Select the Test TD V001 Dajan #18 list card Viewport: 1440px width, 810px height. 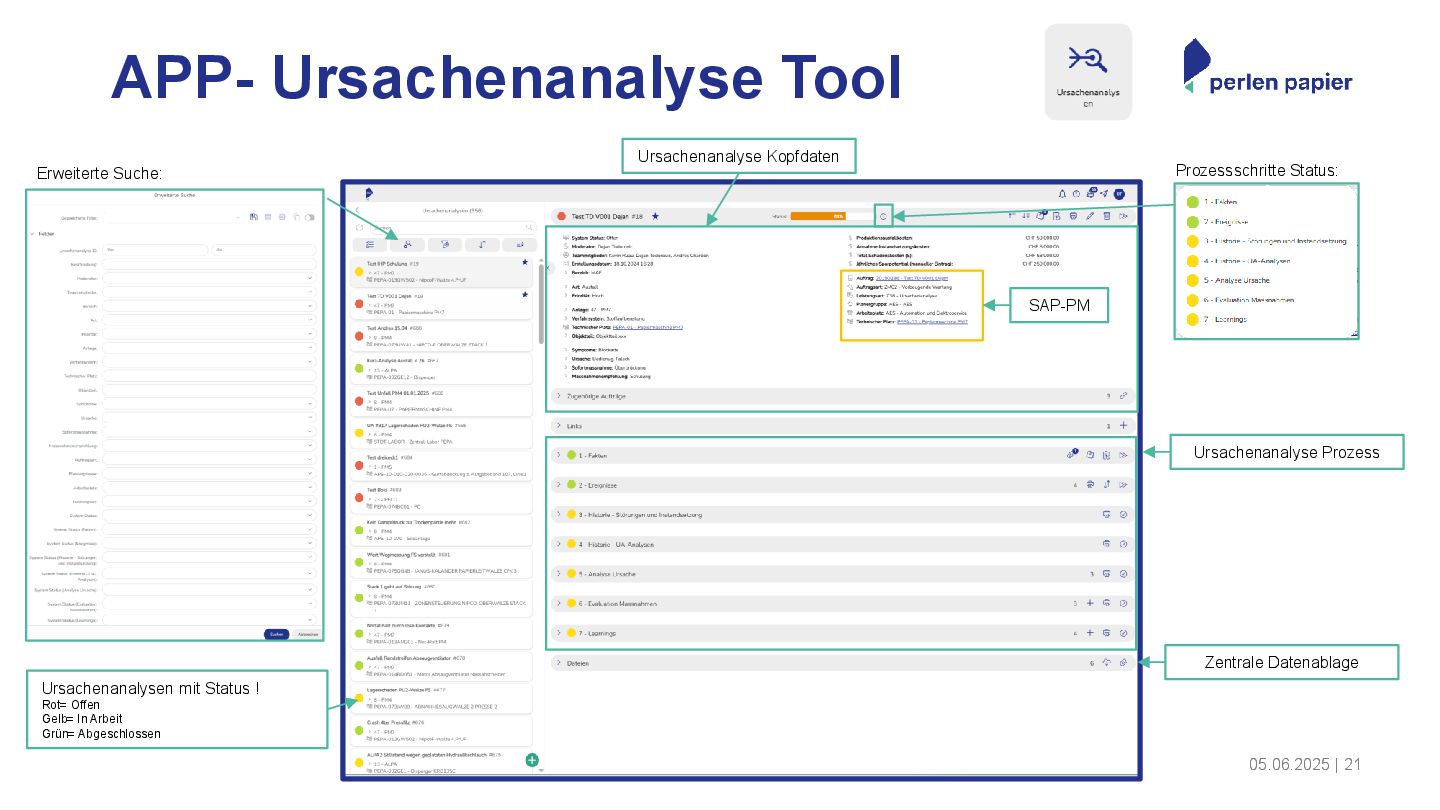(441, 304)
